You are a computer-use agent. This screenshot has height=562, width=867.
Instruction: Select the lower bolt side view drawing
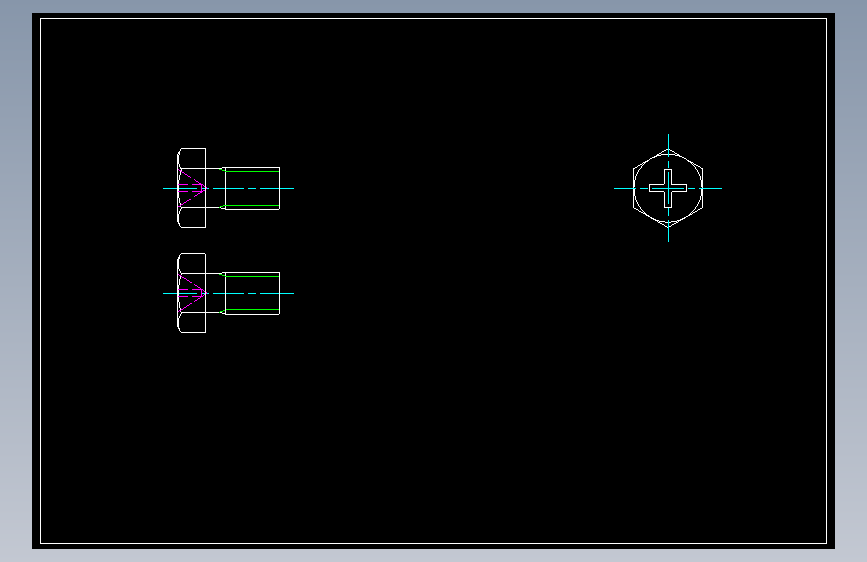pos(228,293)
